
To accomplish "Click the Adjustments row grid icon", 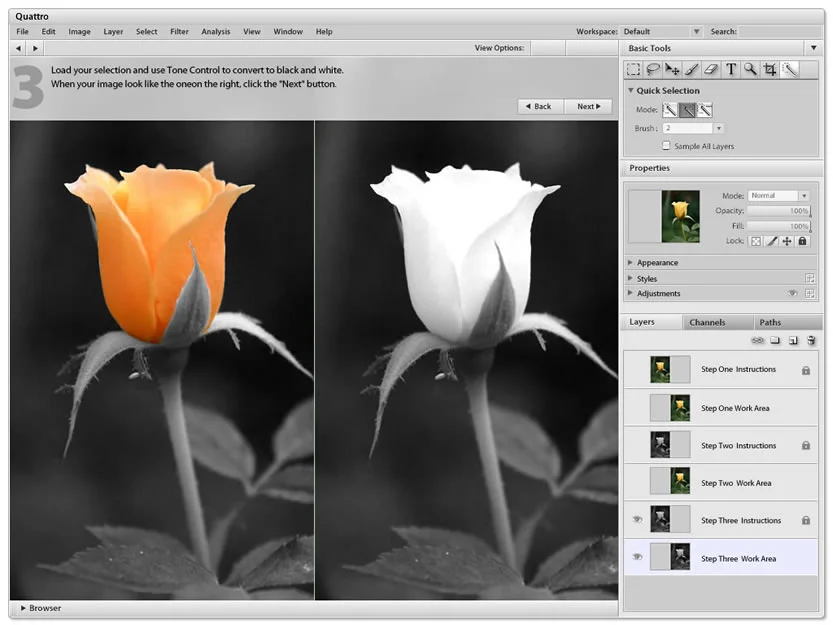I will click(810, 293).
